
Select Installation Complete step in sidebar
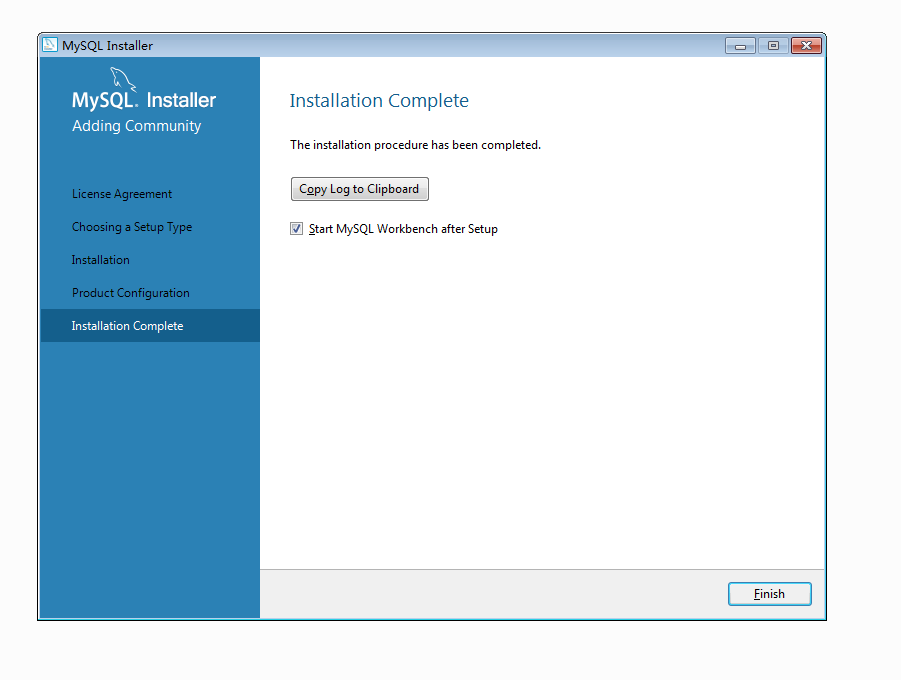(150, 325)
